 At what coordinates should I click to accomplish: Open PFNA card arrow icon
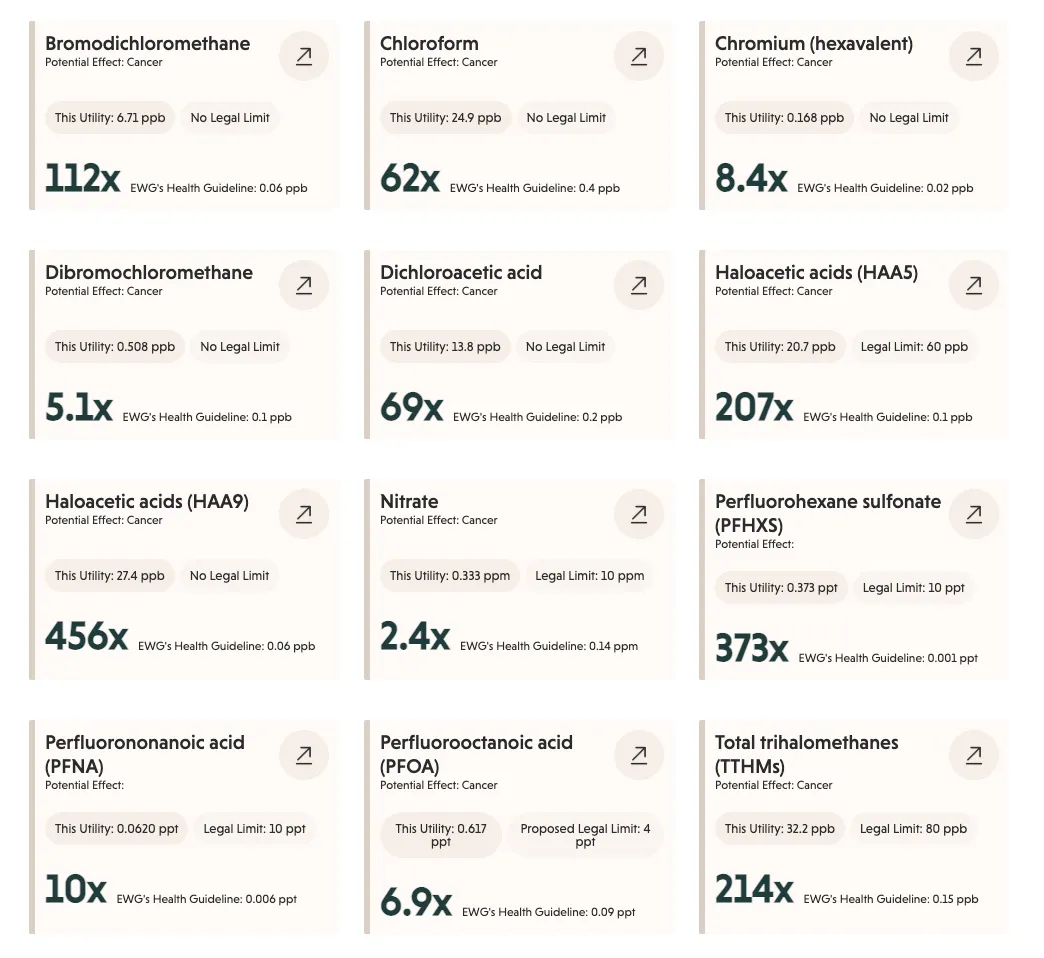tap(304, 755)
